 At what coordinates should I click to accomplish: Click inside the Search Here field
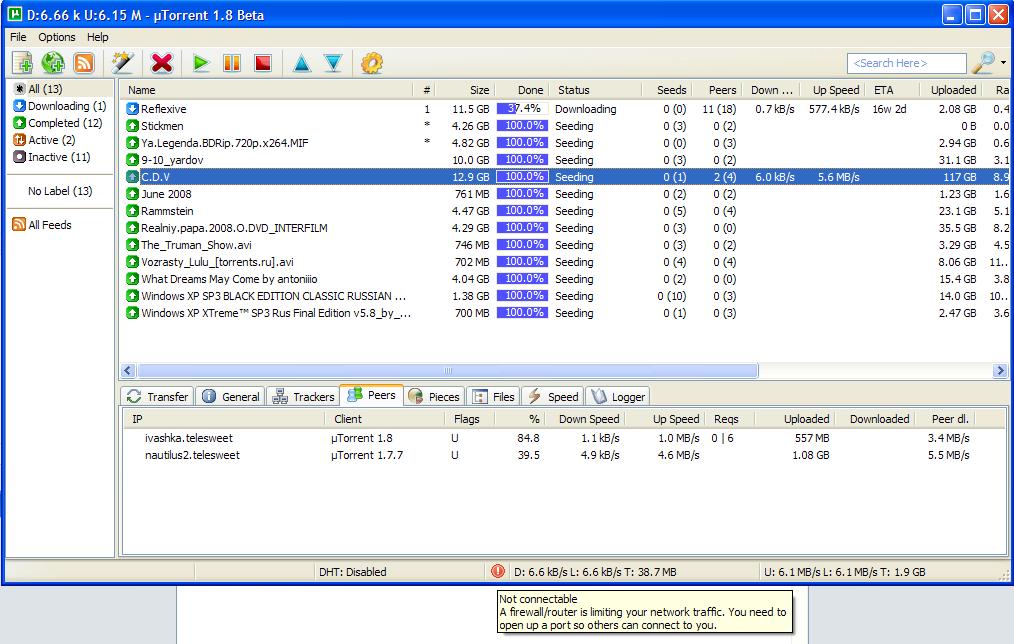tap(906, 63)
